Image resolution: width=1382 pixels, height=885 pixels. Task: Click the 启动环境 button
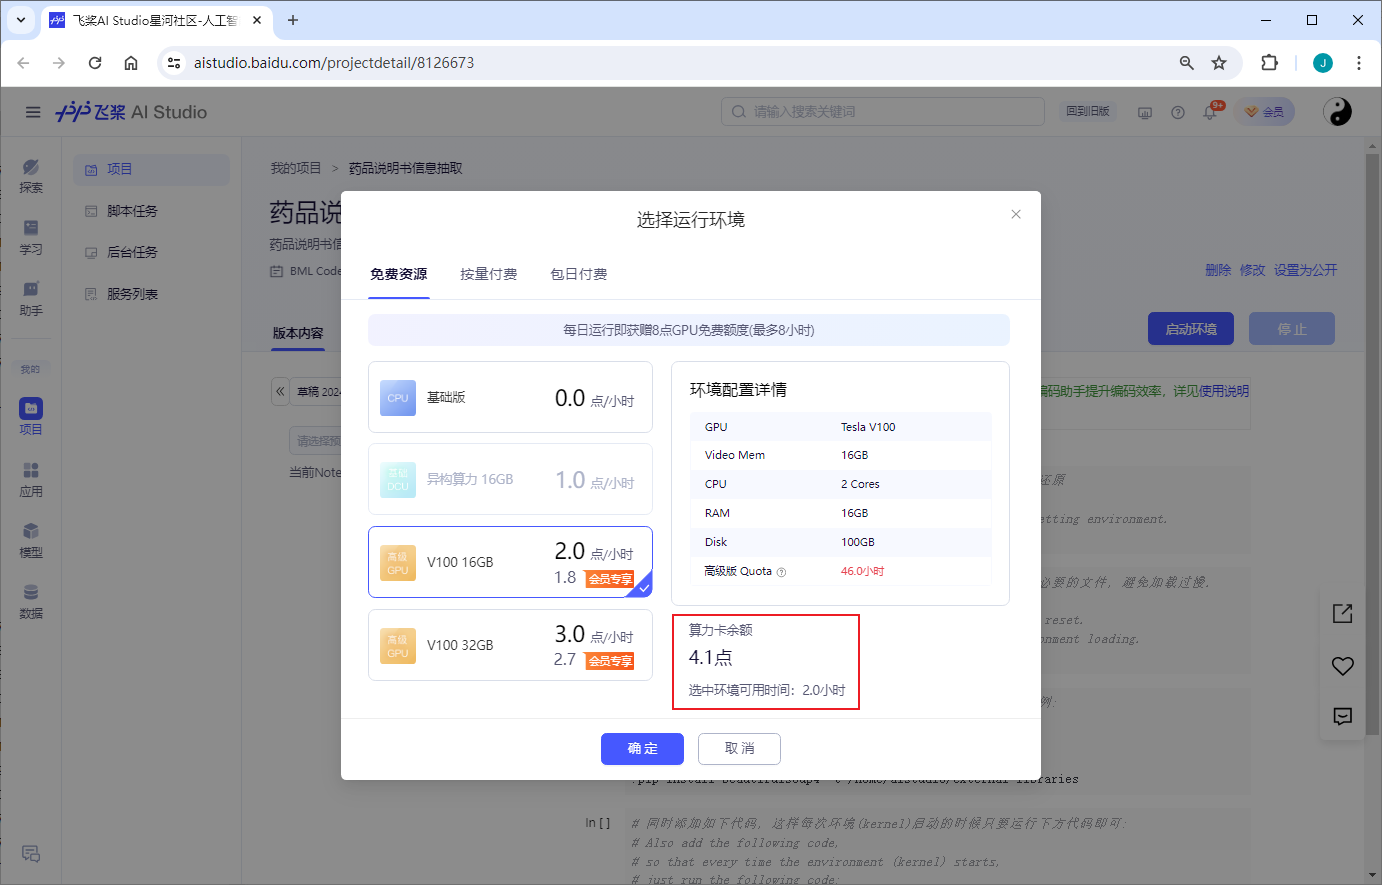pyautogui.click(x=1191, y=329)
